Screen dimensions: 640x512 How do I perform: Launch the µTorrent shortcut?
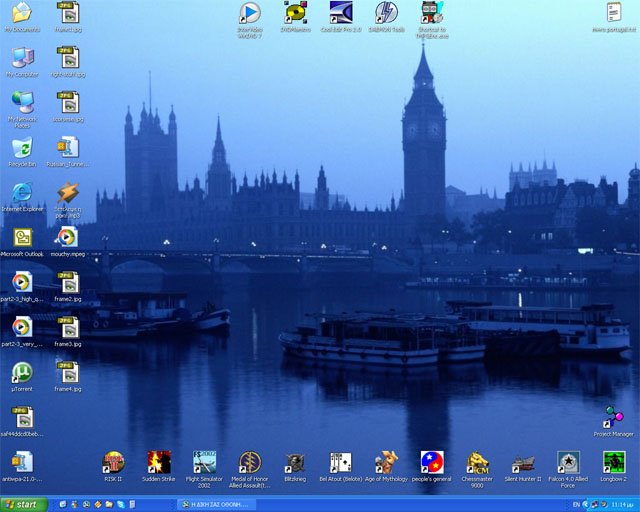(22, 372)
